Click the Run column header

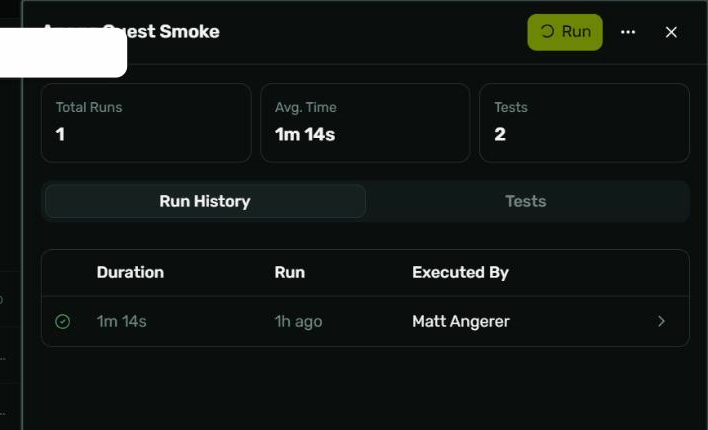point(289,272)
